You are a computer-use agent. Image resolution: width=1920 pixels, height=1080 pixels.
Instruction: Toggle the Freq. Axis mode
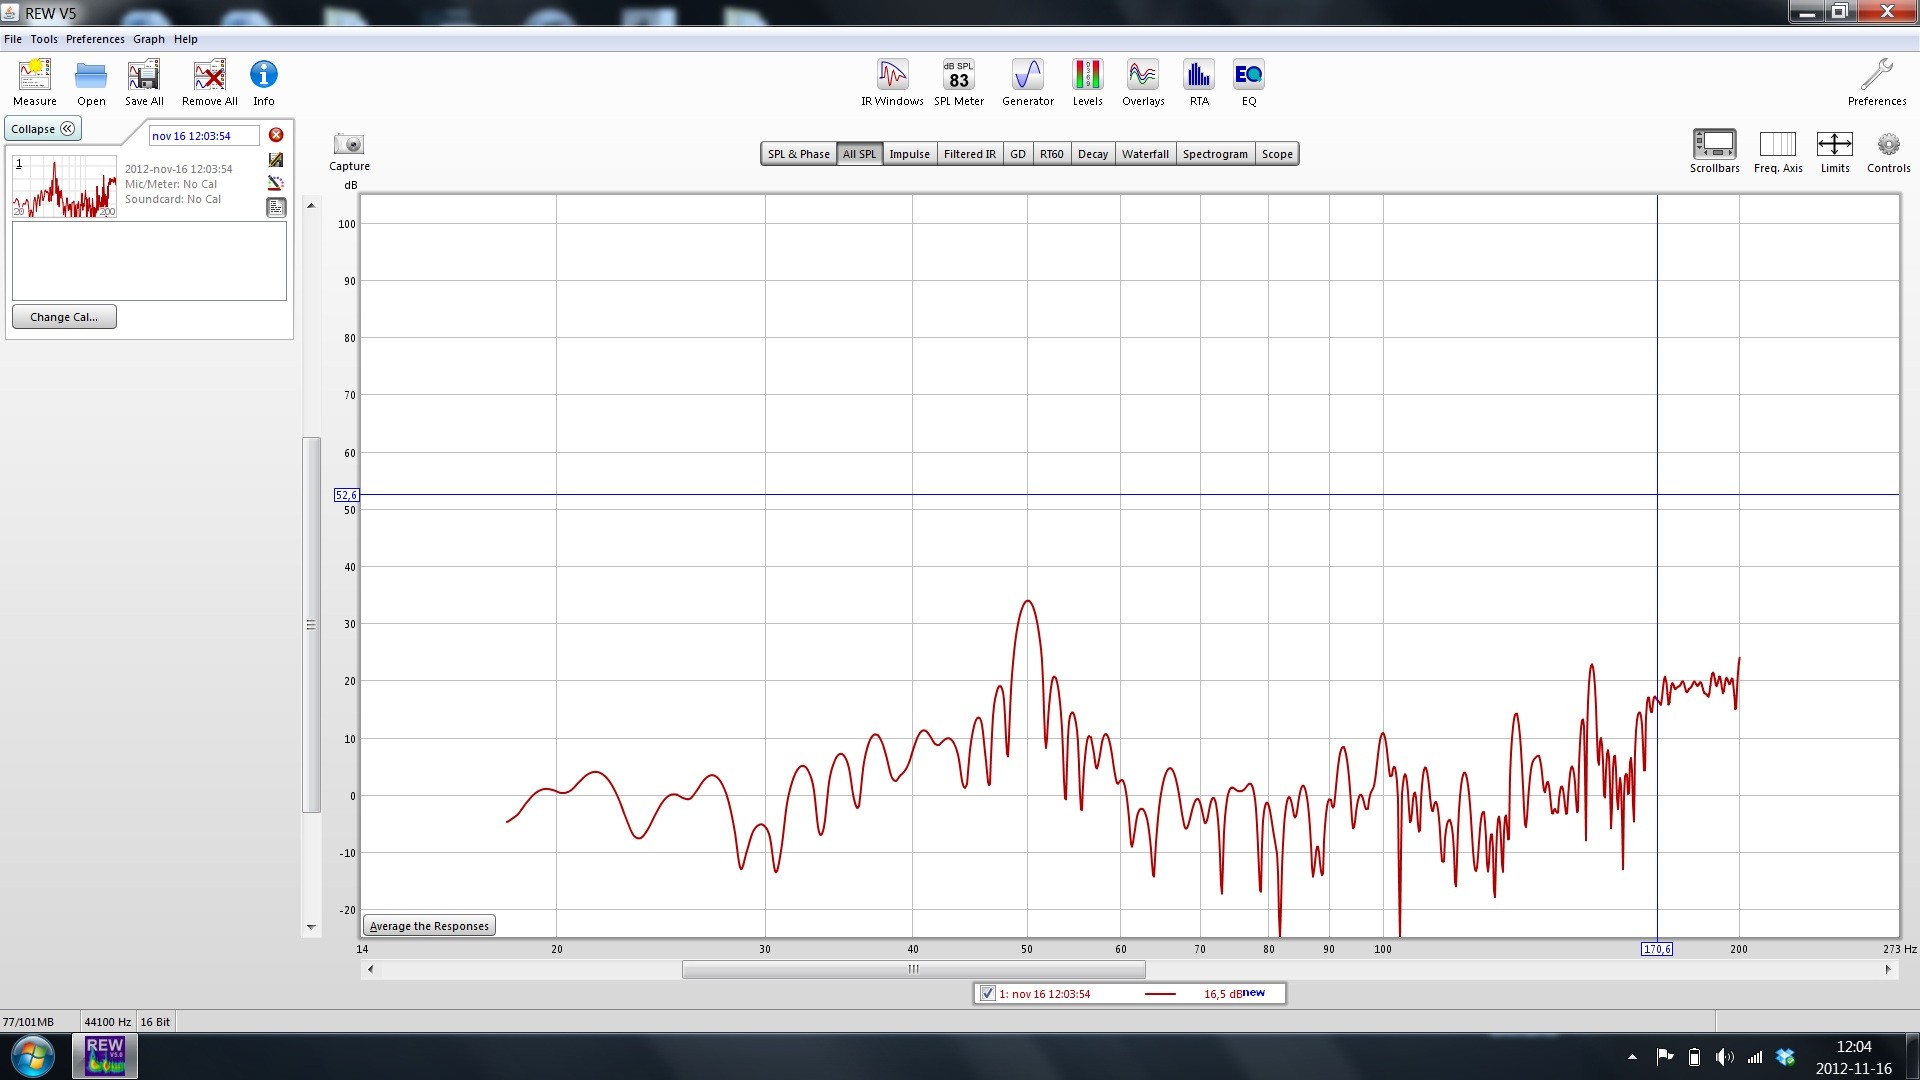[1778, 151]
